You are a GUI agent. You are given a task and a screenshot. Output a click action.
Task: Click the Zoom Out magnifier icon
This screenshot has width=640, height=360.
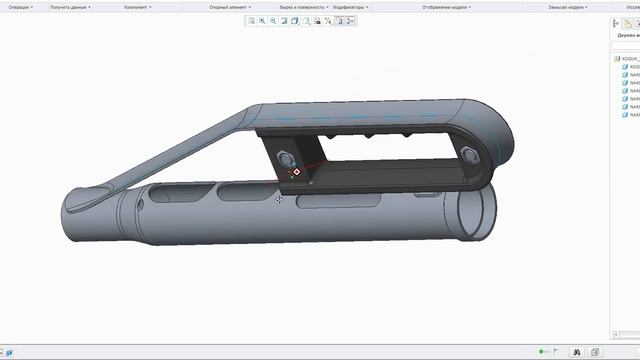click(273, 21)
